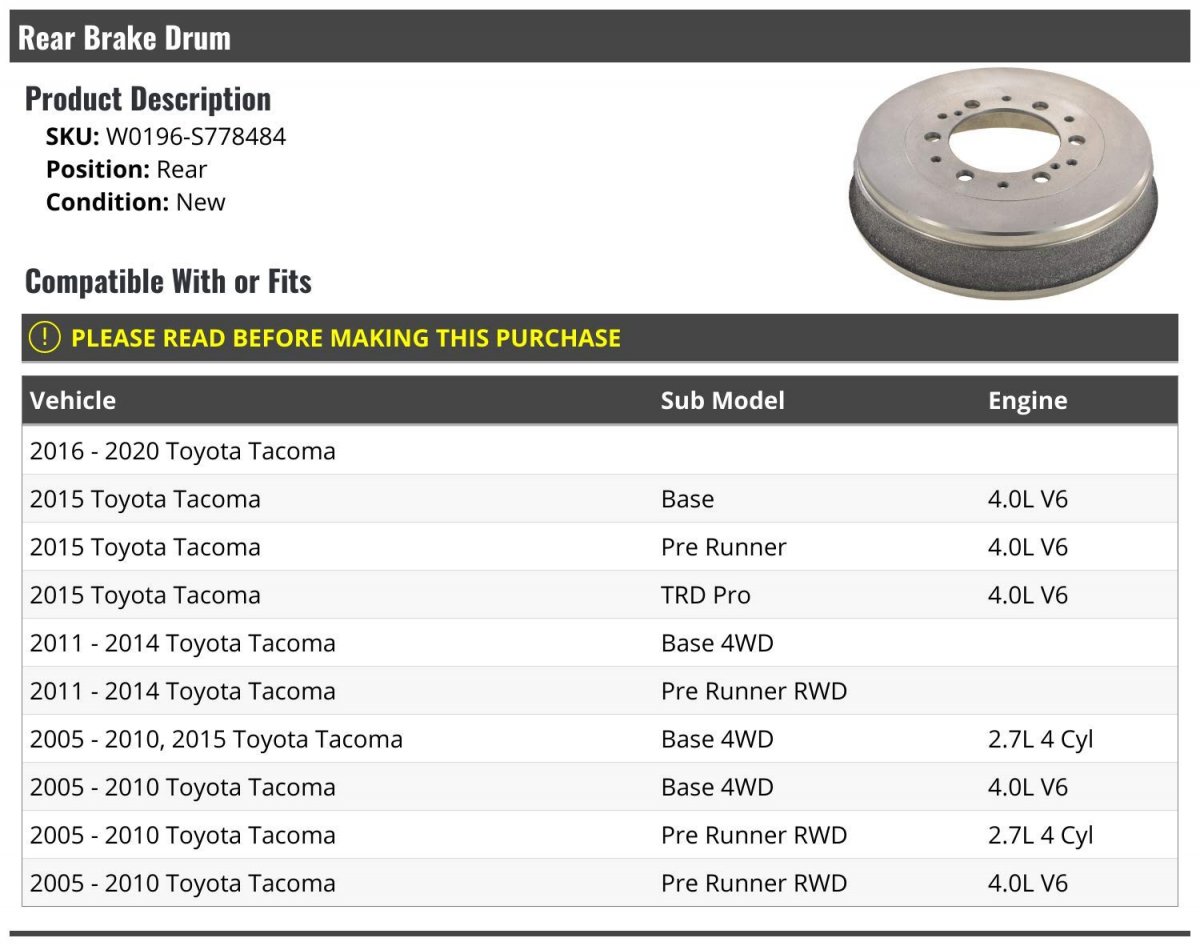This screenshot has width=1200, height=946.
Task: Select the 2011 - 2014 Tacoma Base 4WD row
Action: click(x=600, y=643)
